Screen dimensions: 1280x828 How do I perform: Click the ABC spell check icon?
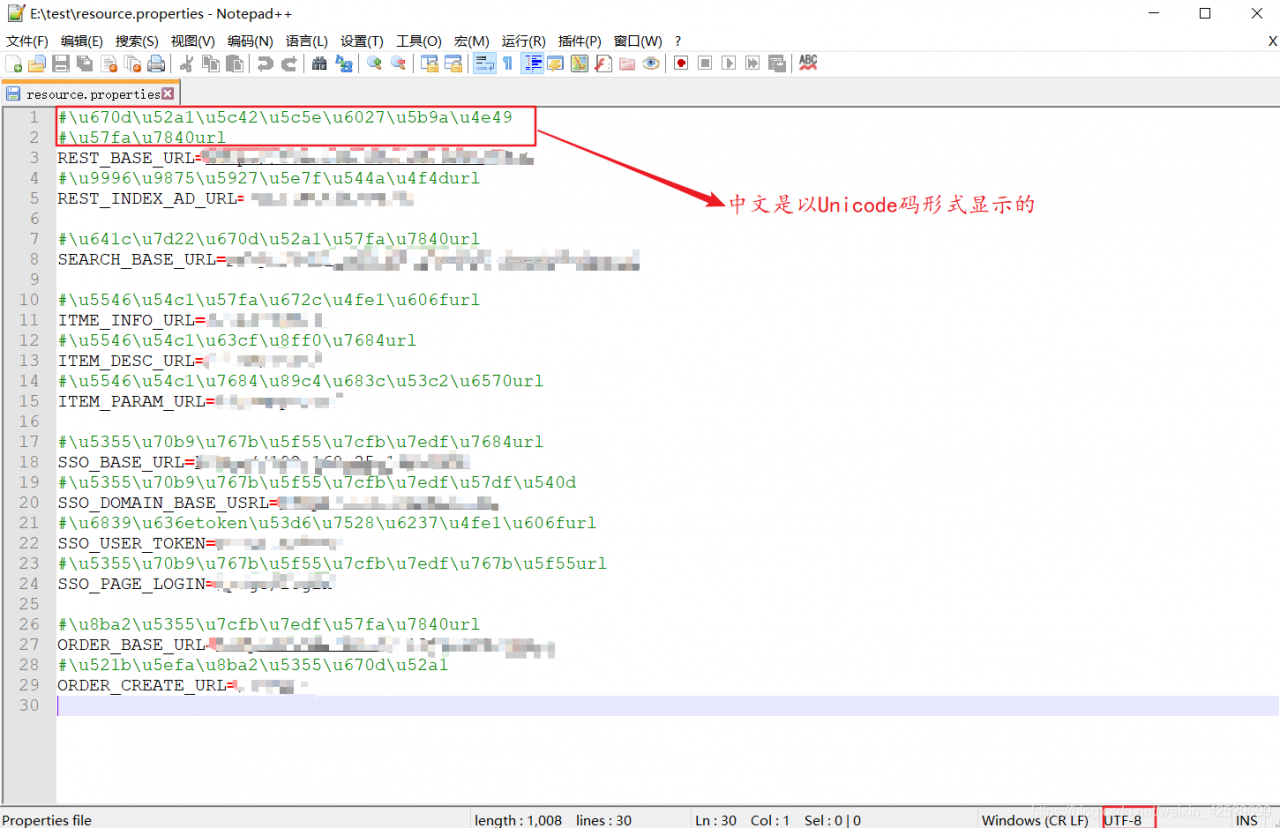[x=808, y=64]
